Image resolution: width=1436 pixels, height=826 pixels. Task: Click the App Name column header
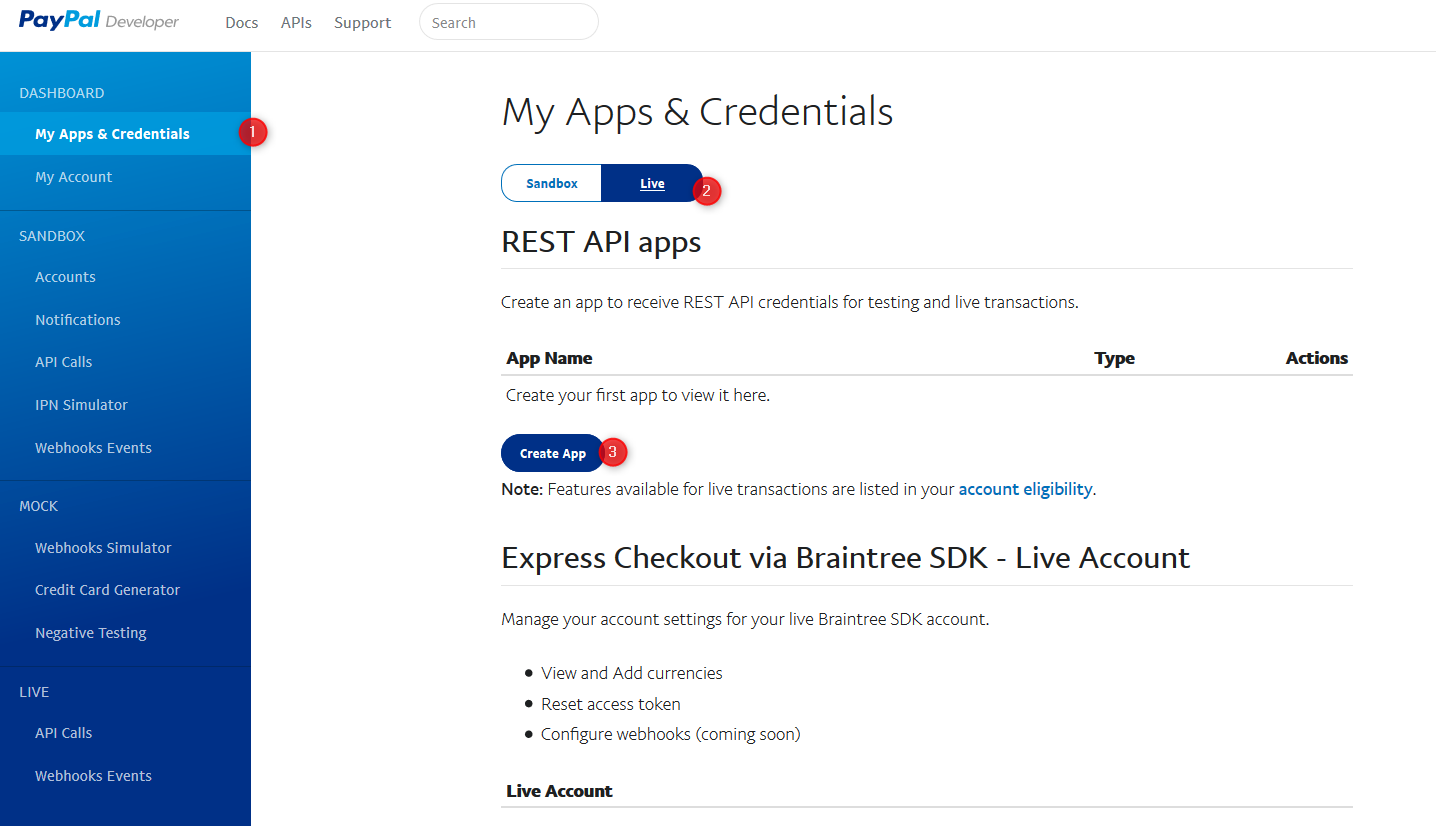click(x=549, y=358)
